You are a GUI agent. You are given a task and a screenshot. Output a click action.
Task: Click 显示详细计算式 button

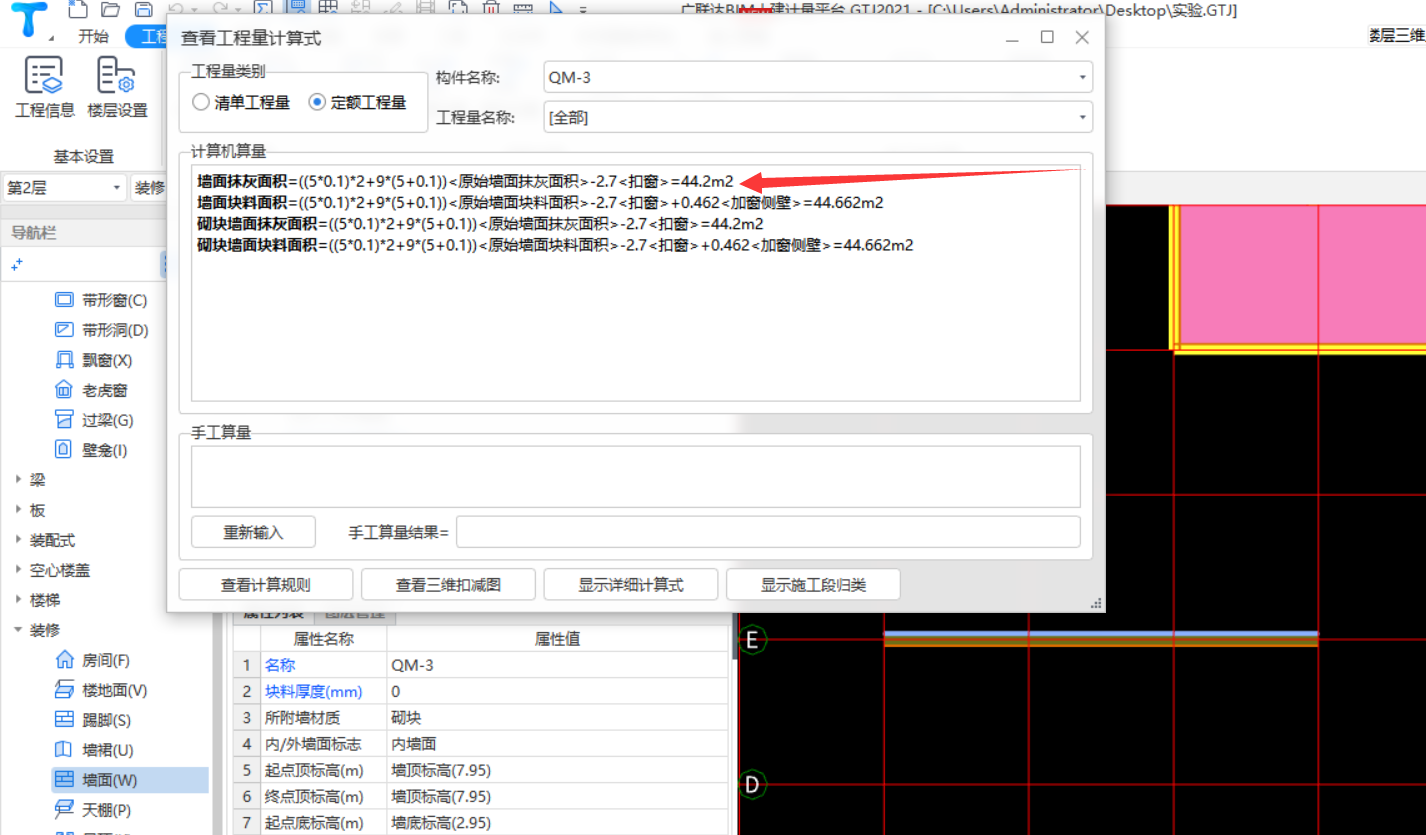click(x=631, y=585)
